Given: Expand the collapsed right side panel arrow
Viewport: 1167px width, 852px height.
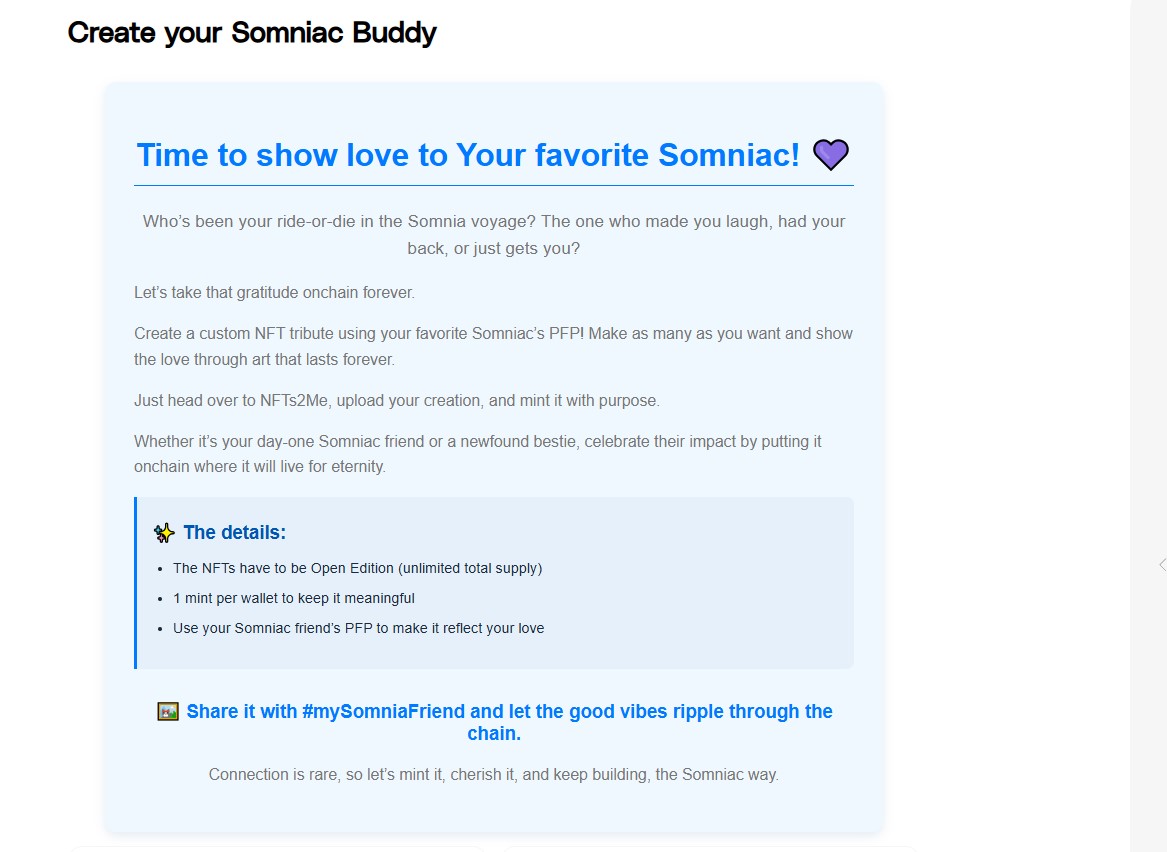Looking at the screenshot, I should (x=1161, y=565).
